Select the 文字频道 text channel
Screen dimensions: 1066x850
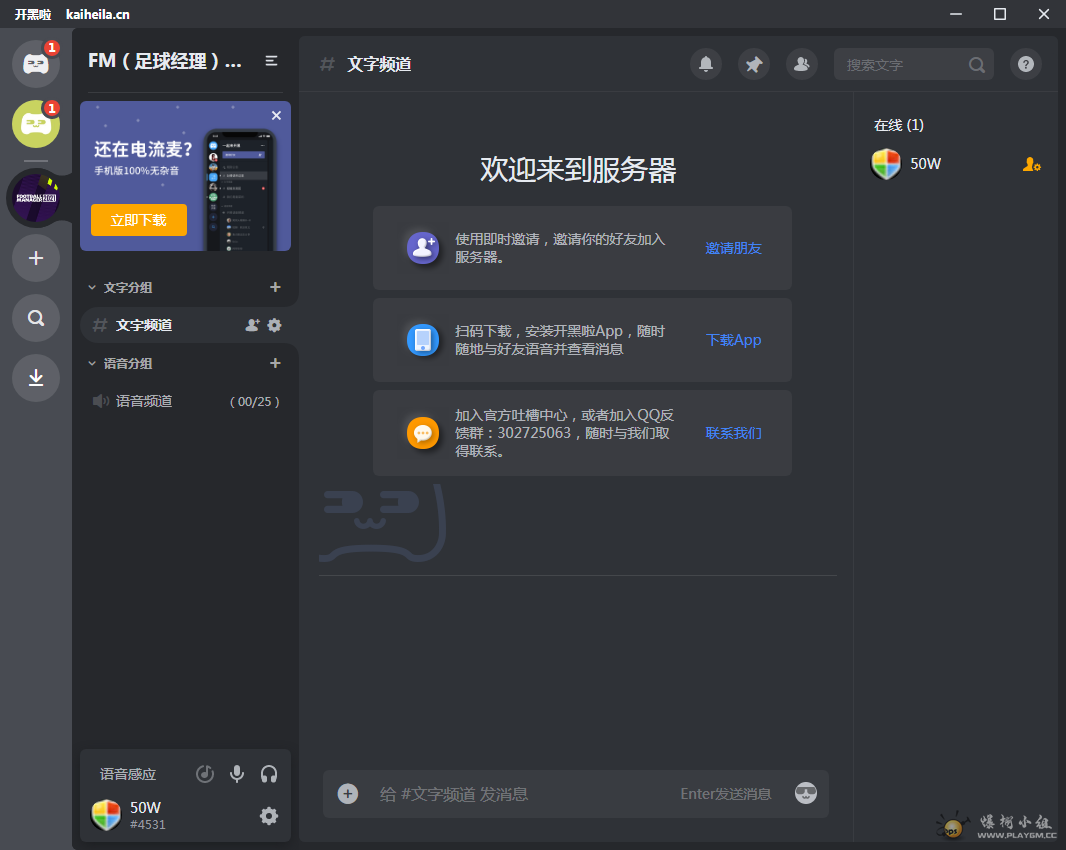189,325
